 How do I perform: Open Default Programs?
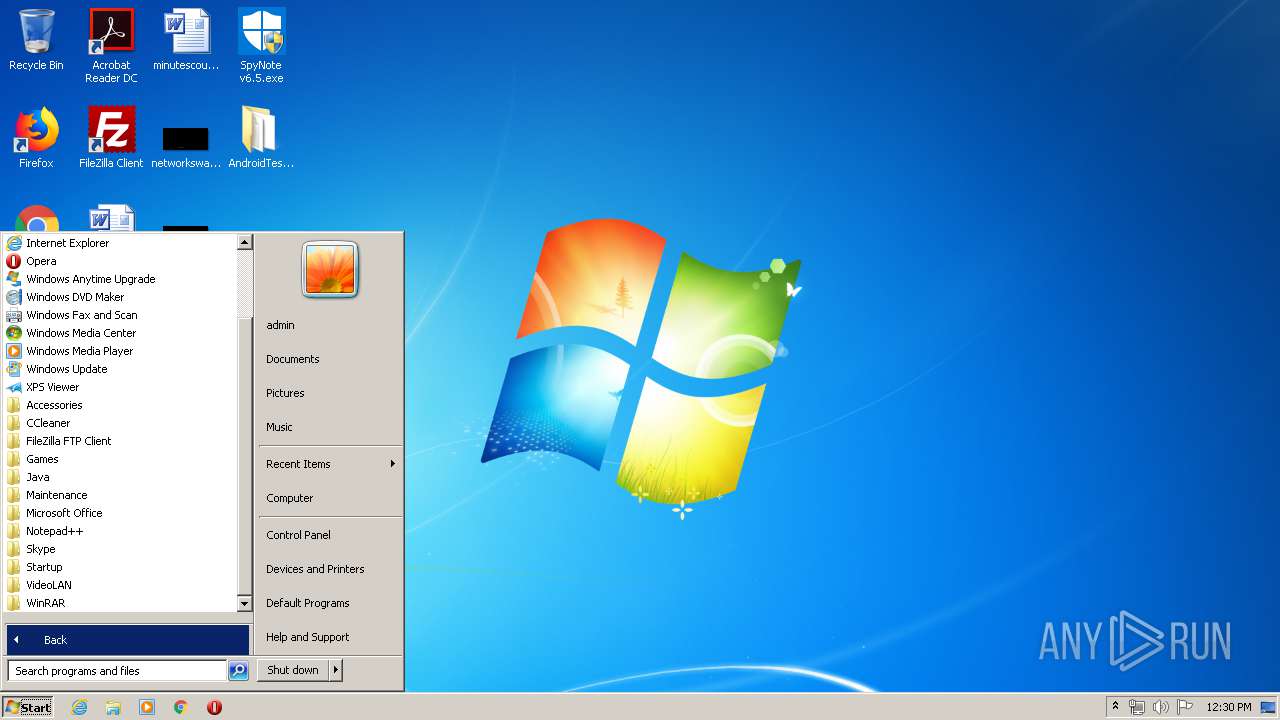point(330,603)
